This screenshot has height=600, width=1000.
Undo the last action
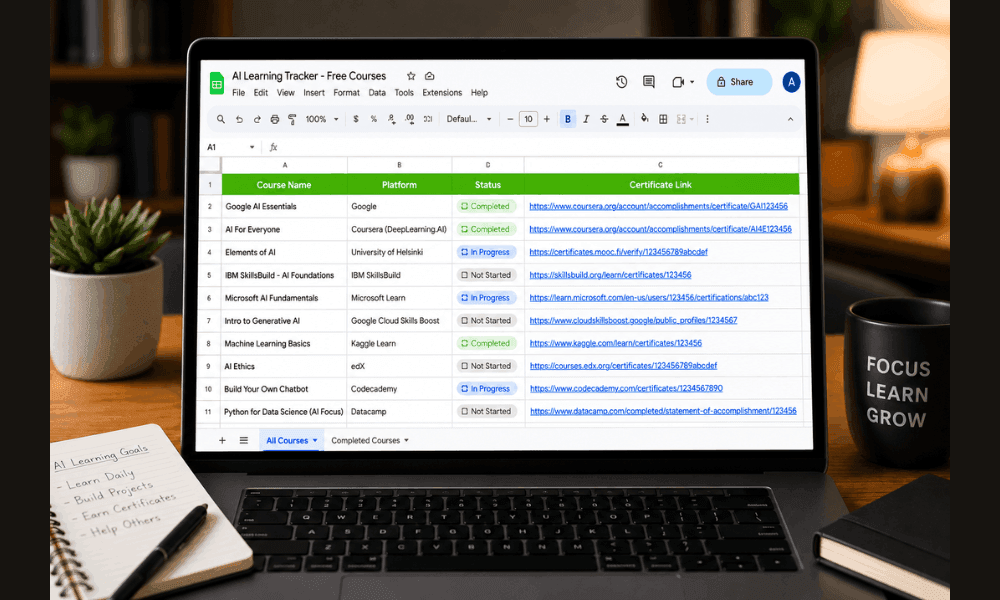coord(239,119)
